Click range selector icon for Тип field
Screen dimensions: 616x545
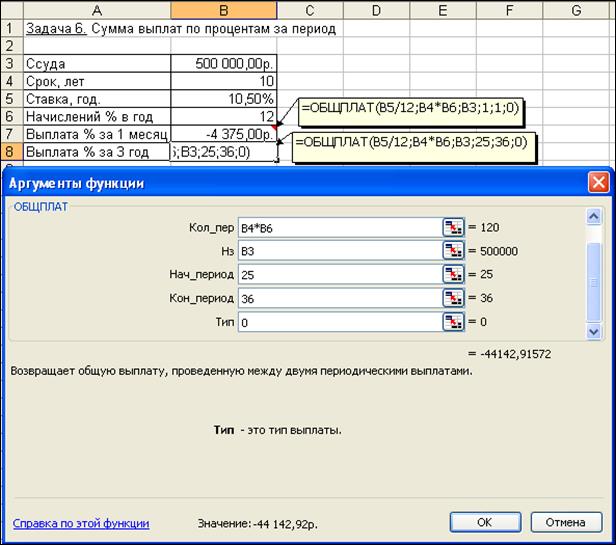(x=454, y=322)
